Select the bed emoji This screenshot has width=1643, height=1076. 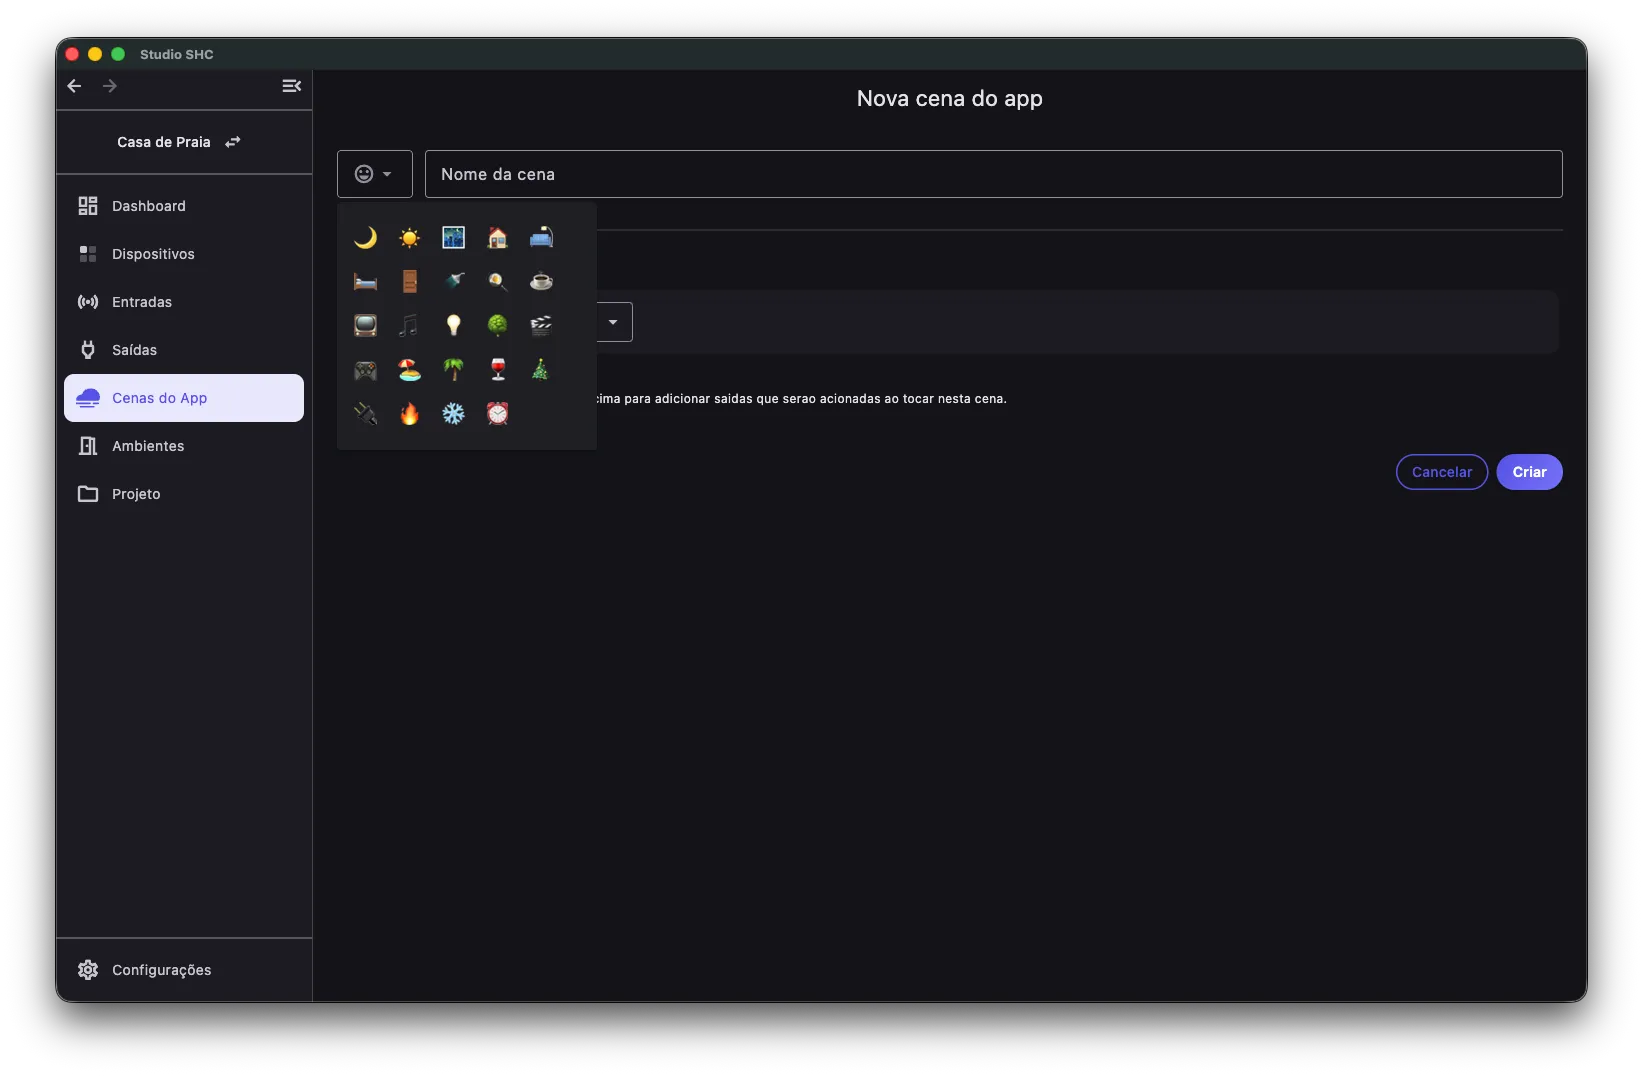(365, 282)
